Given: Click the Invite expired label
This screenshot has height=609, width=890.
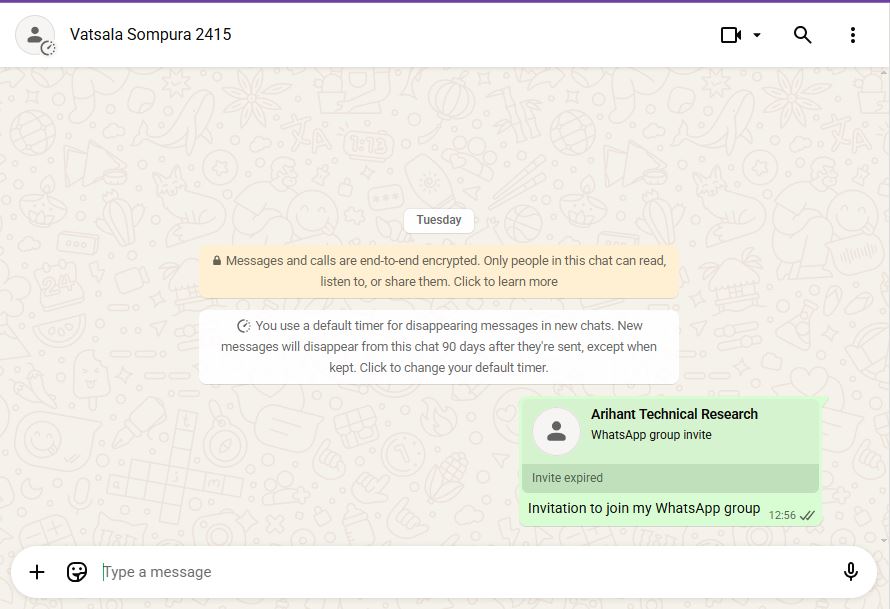Looking at the screenshot, I should (567, 478).
